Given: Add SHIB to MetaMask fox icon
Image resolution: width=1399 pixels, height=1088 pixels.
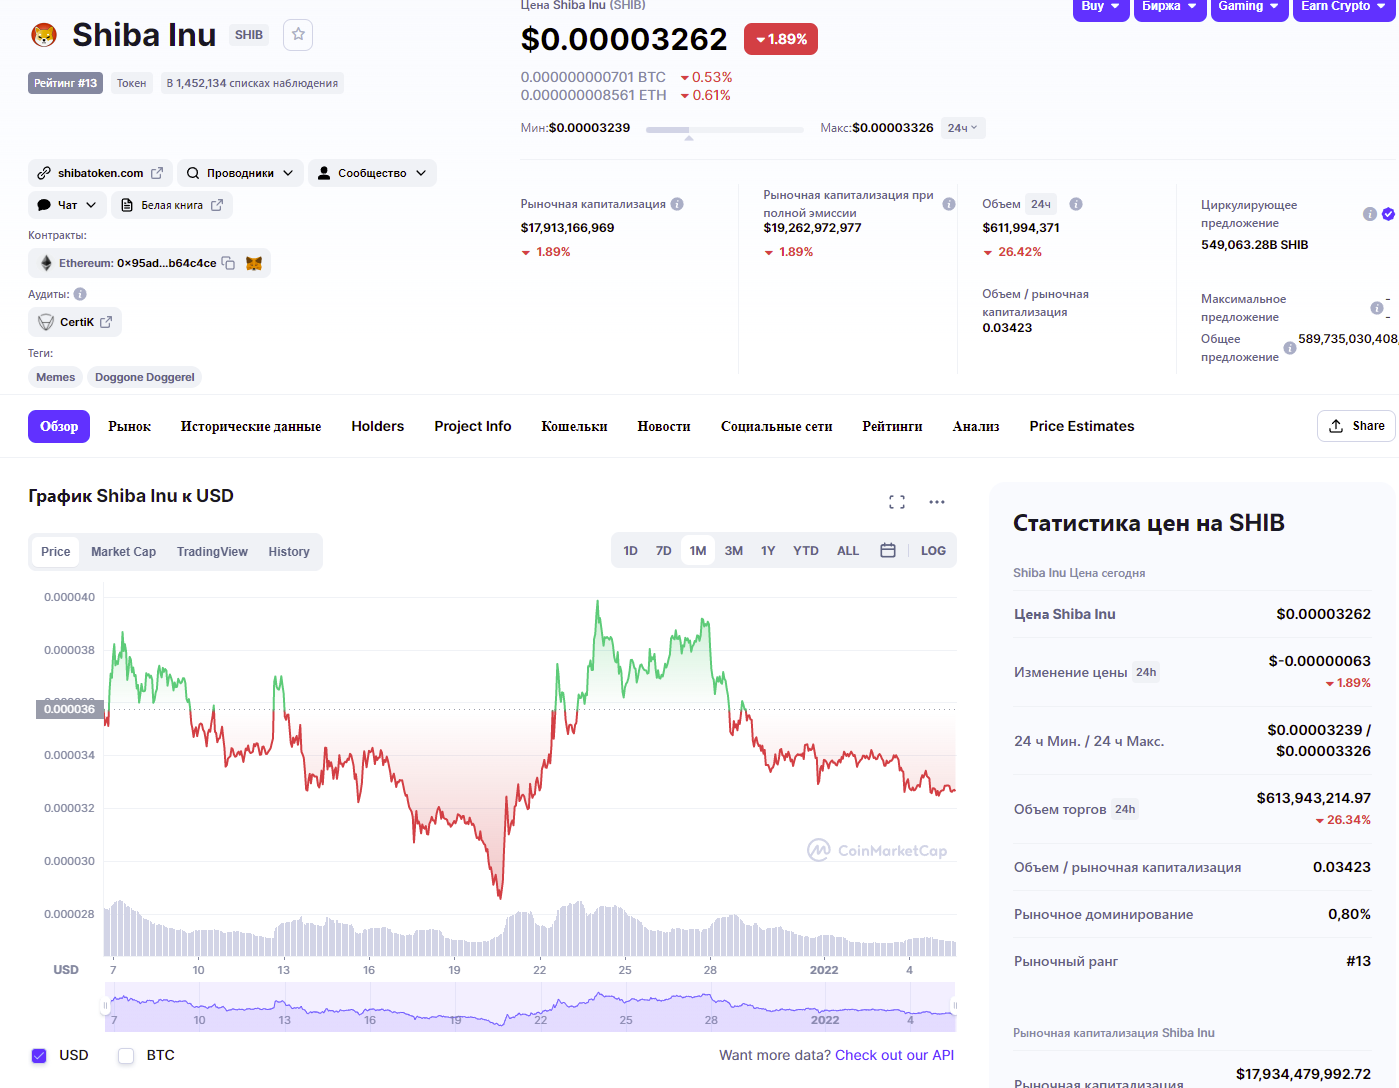Looking at the screenshot, I should click(x=254, y=263).
